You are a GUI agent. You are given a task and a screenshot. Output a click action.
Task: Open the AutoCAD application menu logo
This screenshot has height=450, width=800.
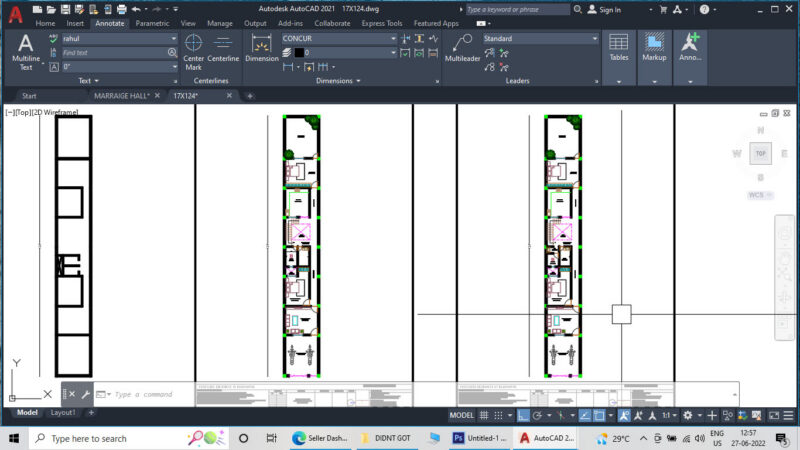(x=15, y=14)
